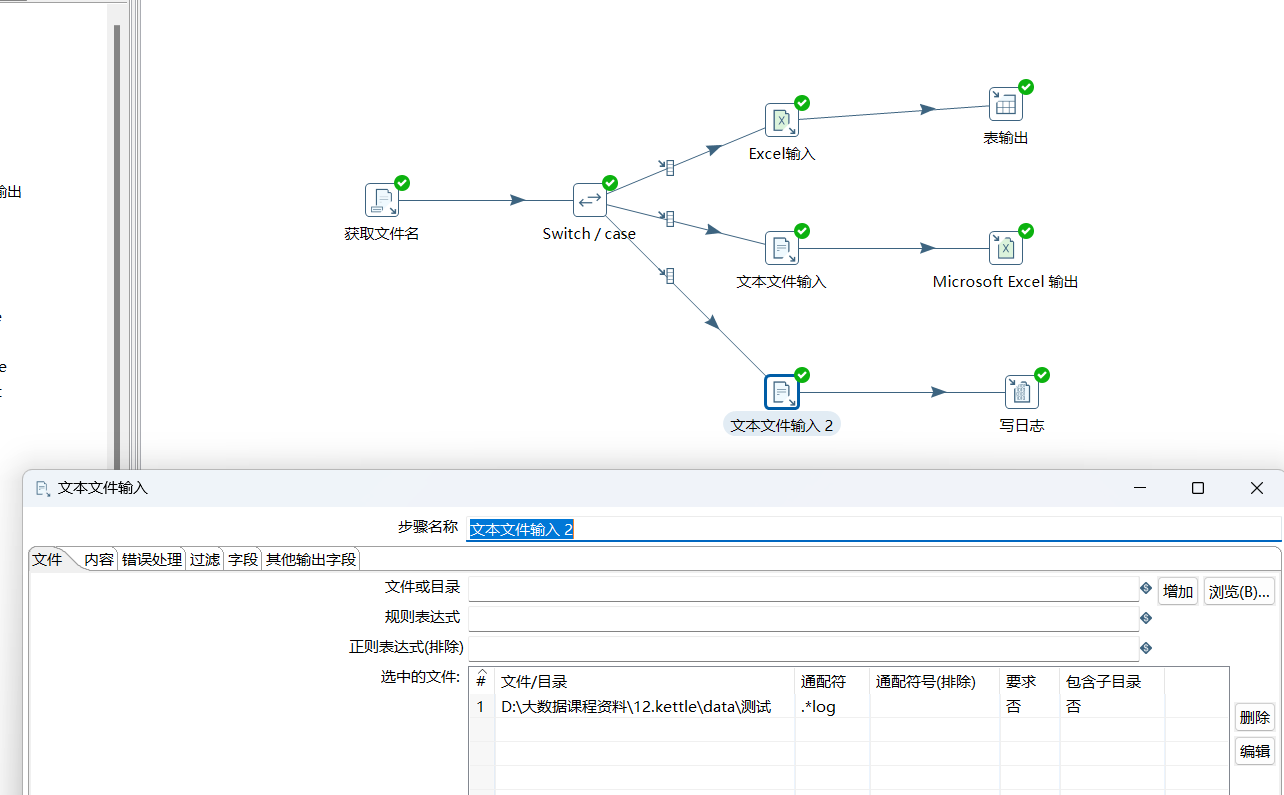Click the 浏览(B)... button
The height and width of the screenshot is (795, 1284).
[1240, 591]
